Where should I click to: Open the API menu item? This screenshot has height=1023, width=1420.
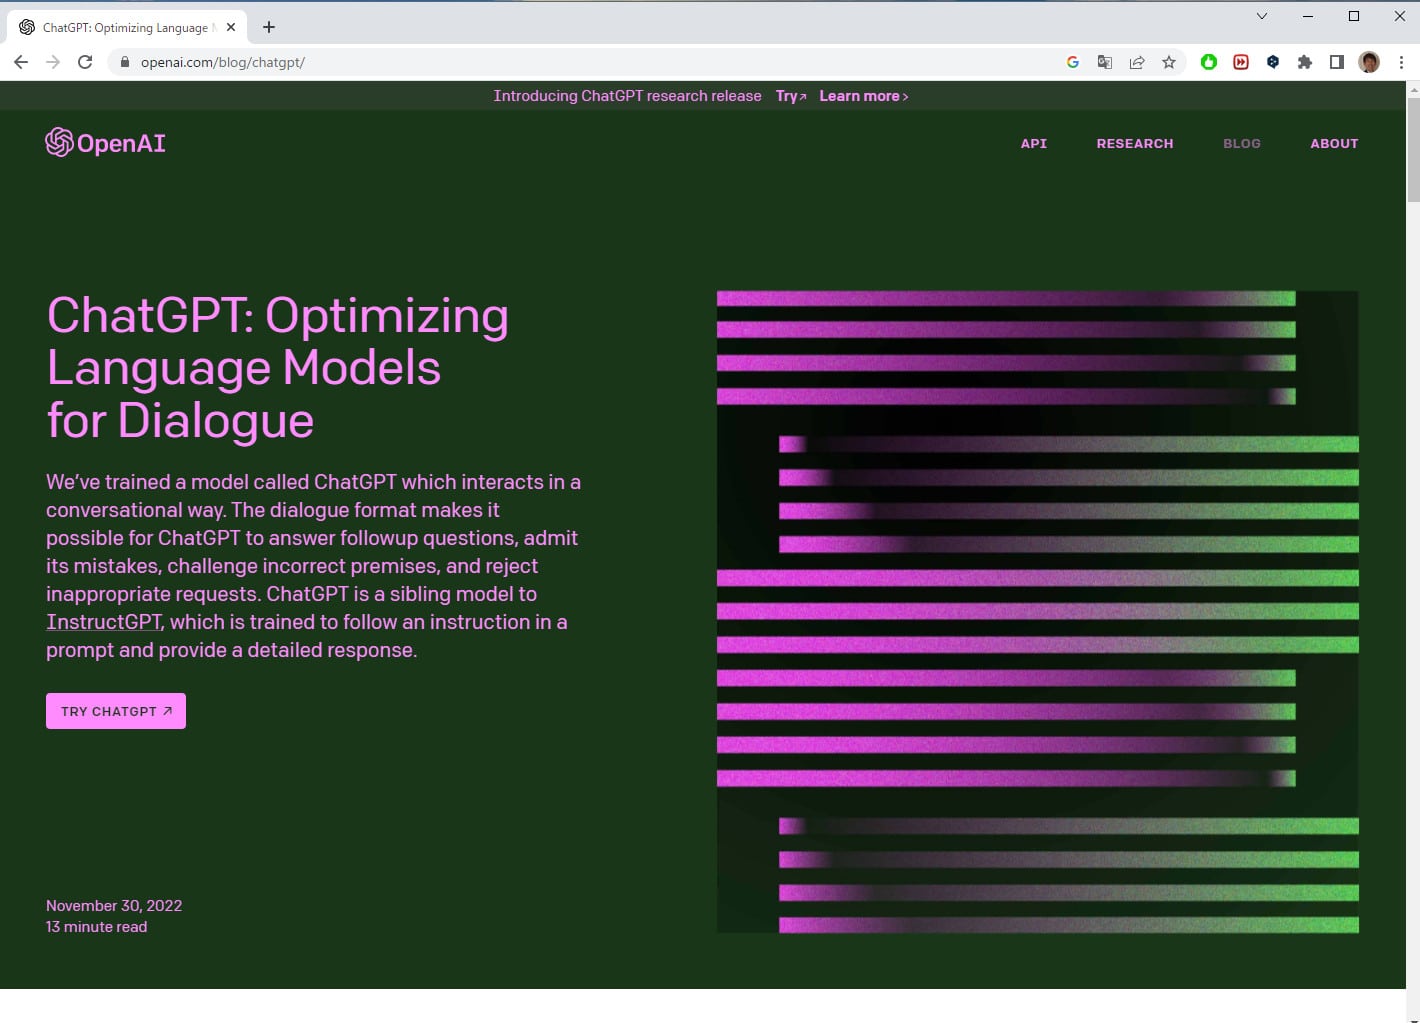1034,143
